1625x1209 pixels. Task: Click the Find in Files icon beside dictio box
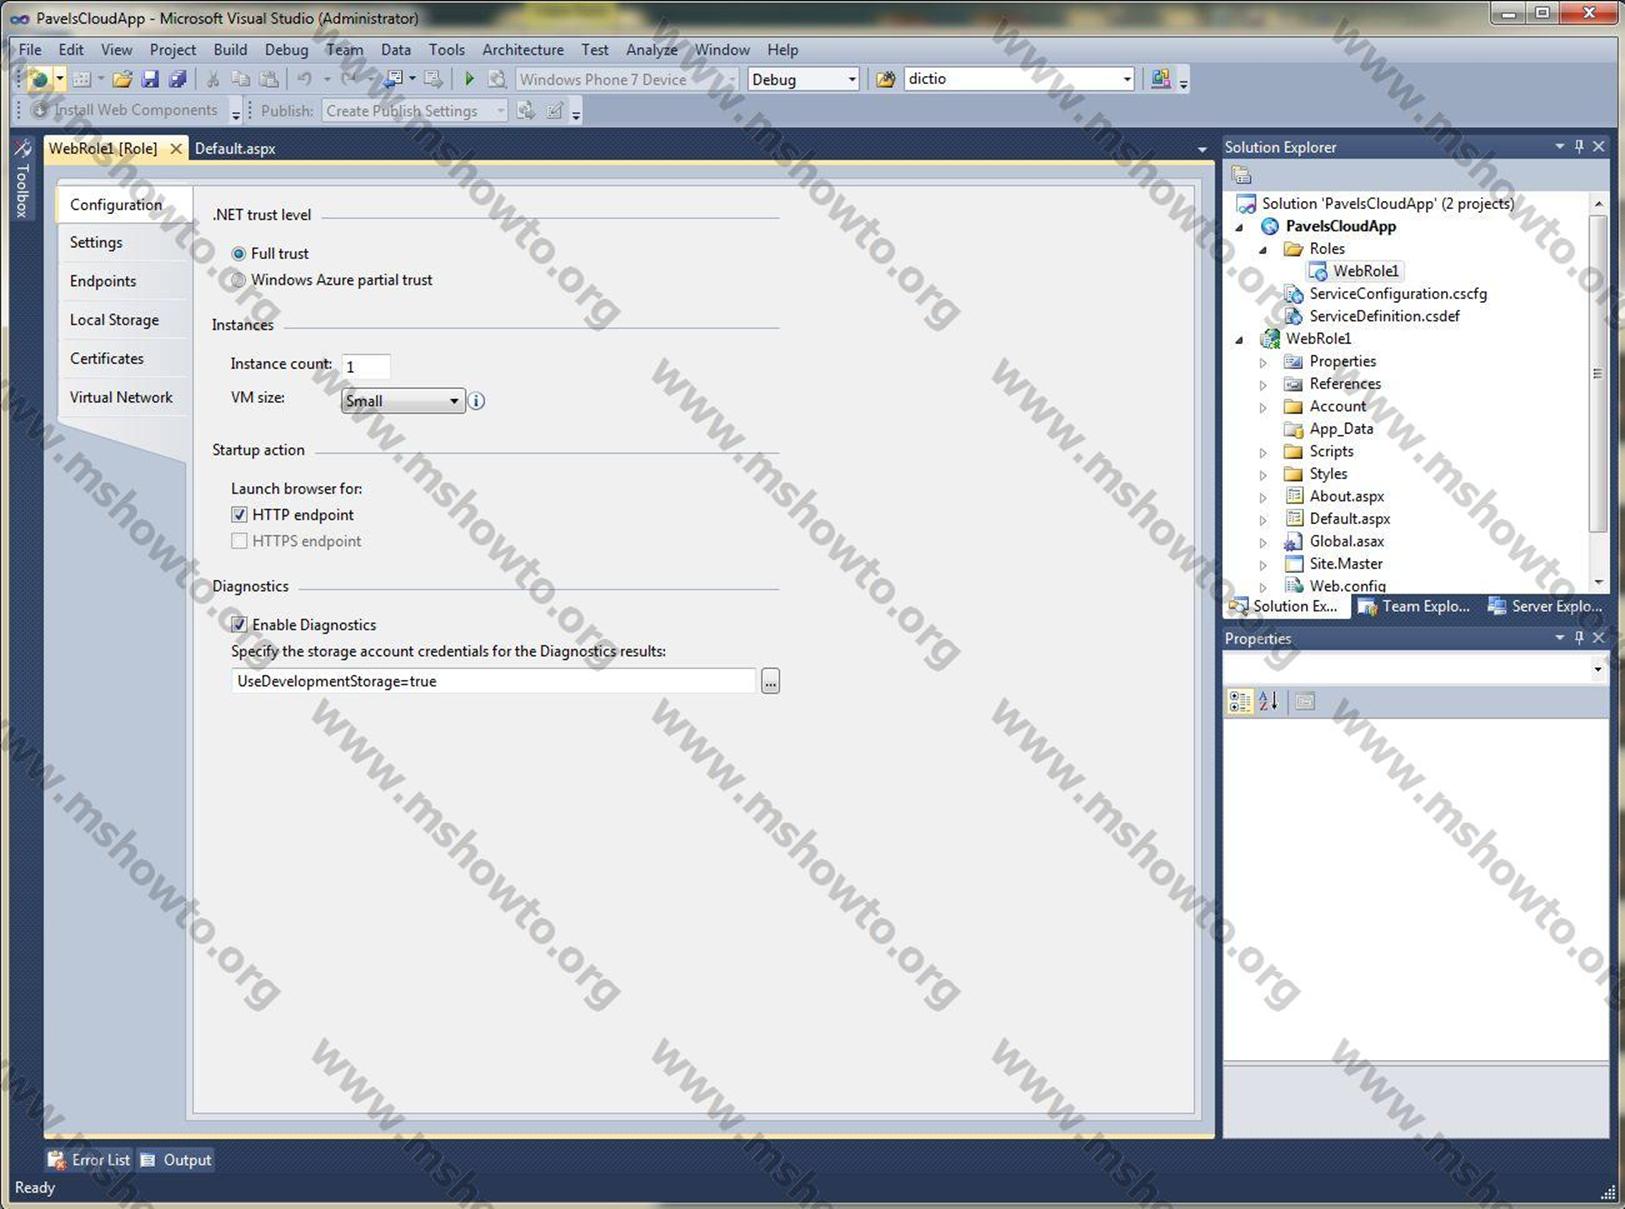click(885, 79)
